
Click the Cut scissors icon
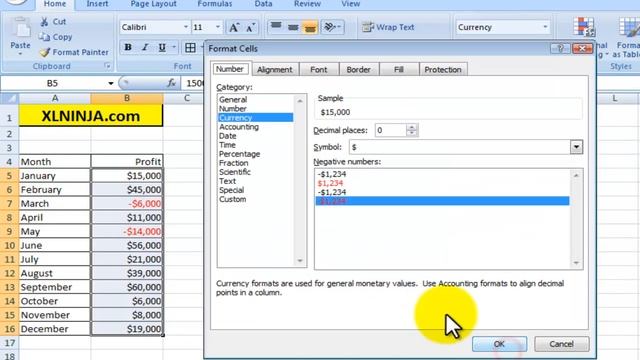(x=44, y=22)
